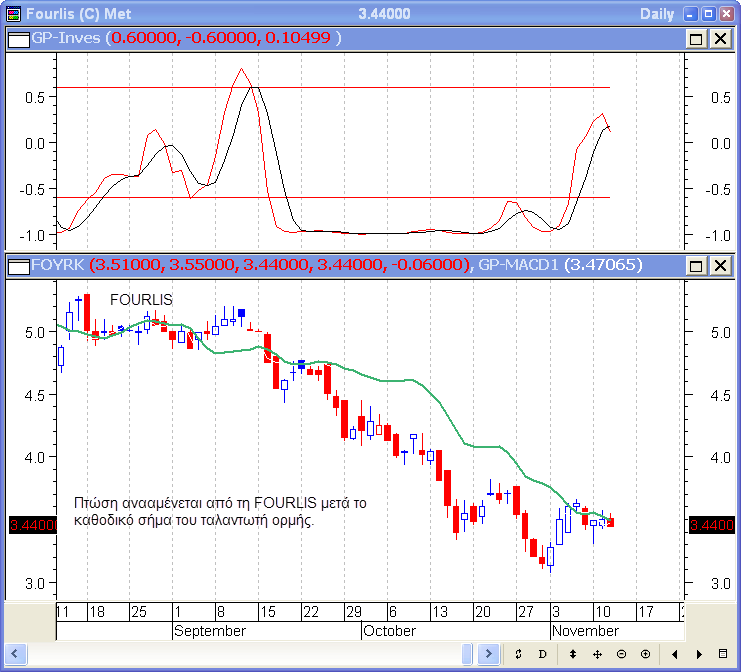Open the Fourlis window system menu icon

pos(11,13)
